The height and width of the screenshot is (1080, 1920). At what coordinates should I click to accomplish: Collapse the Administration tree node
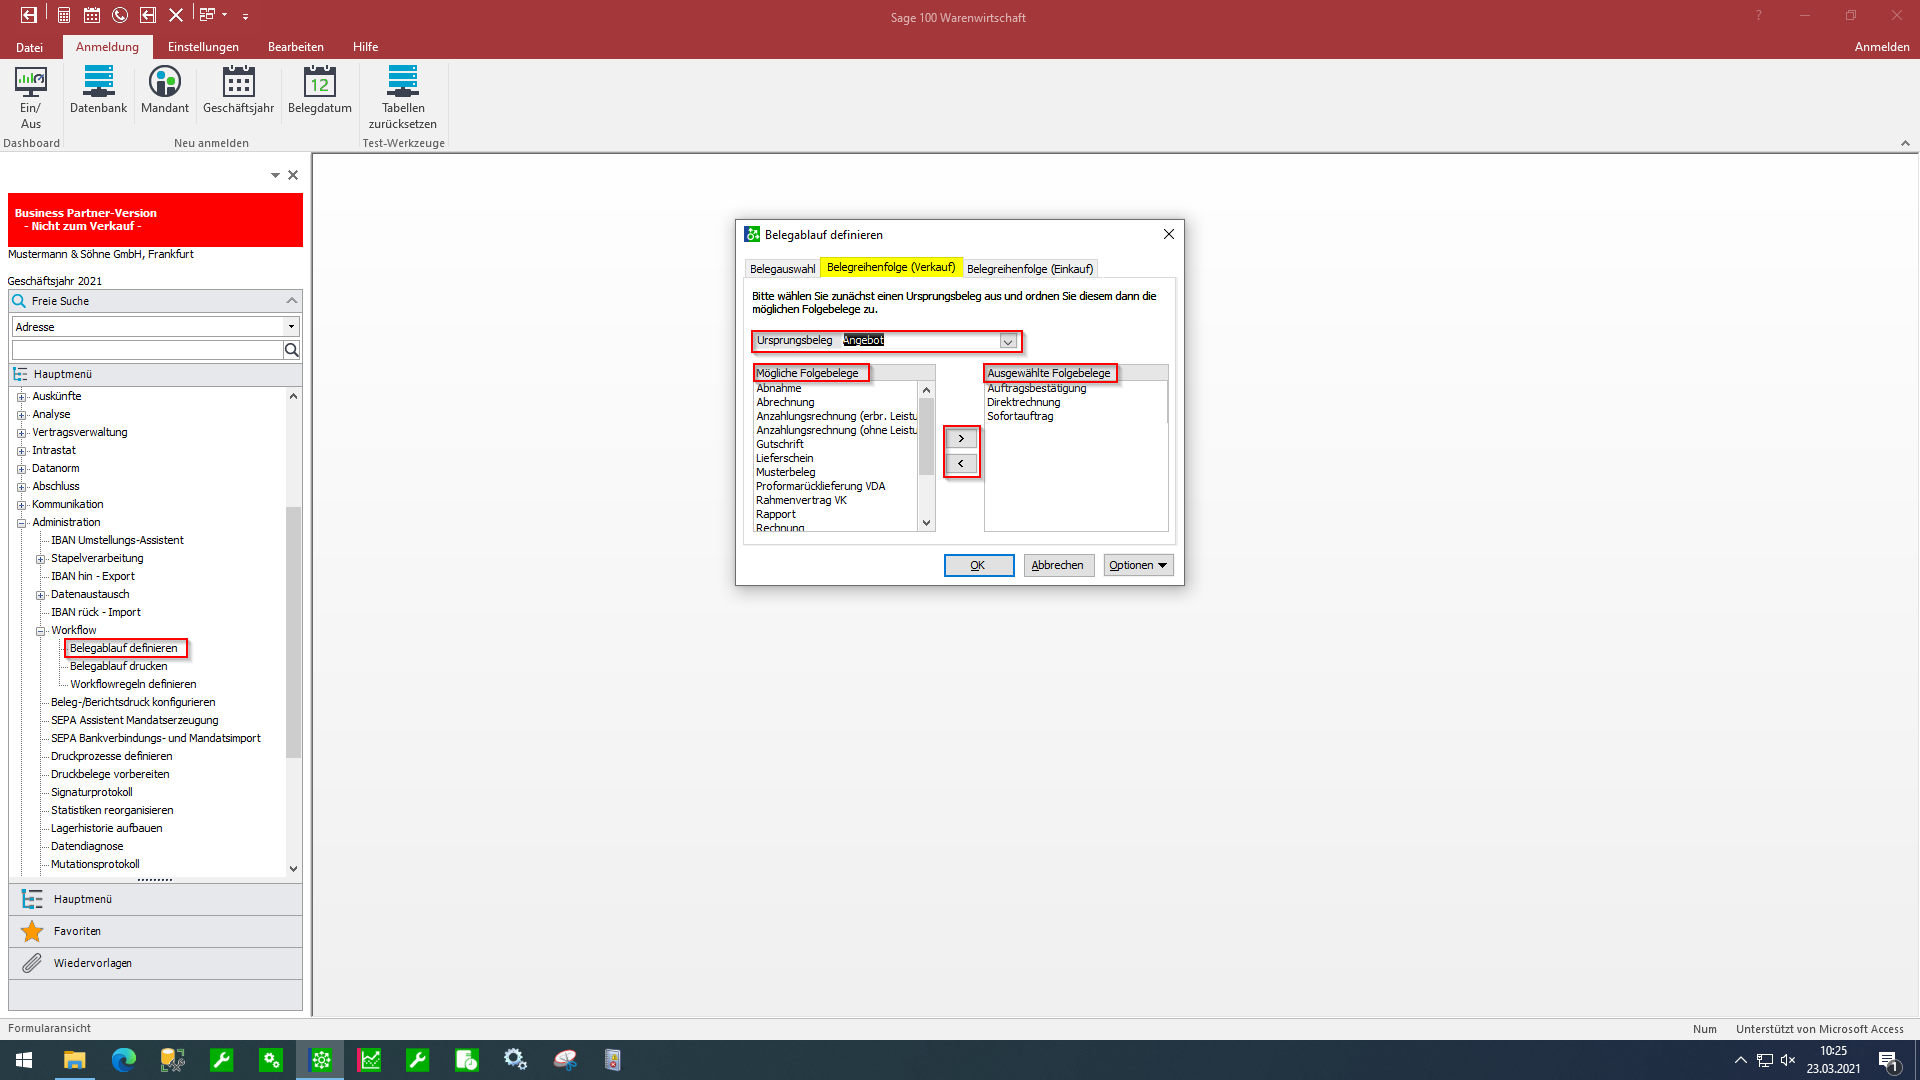click(x=21, y=523)
